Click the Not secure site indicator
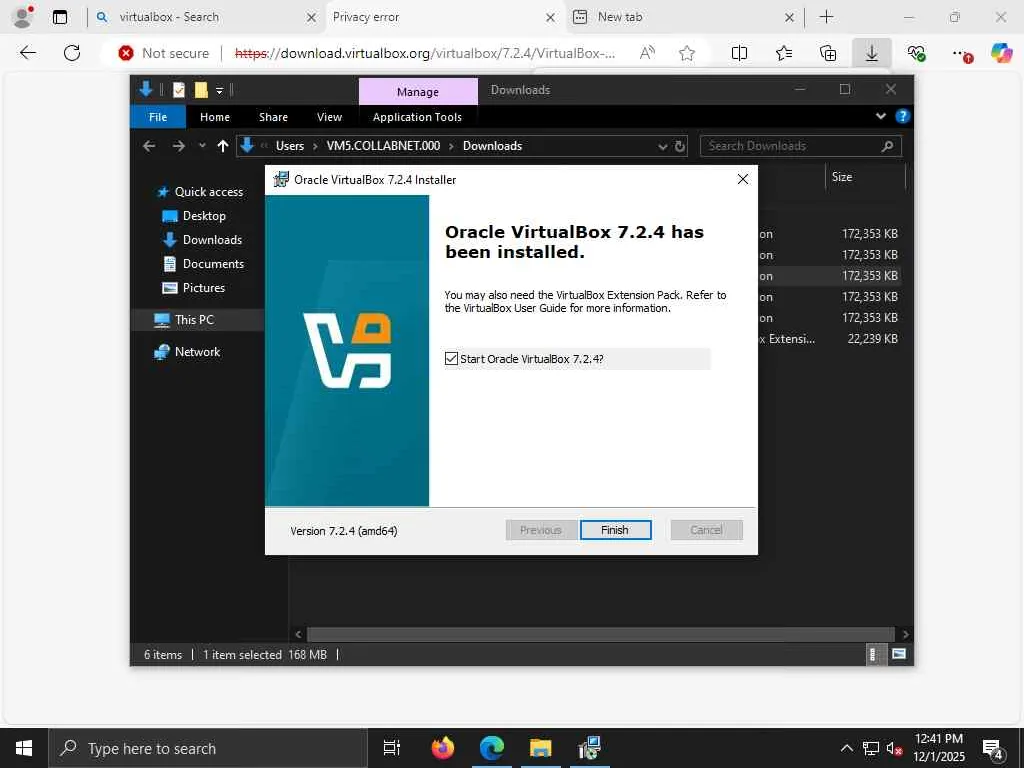 [x=164, y=53]
